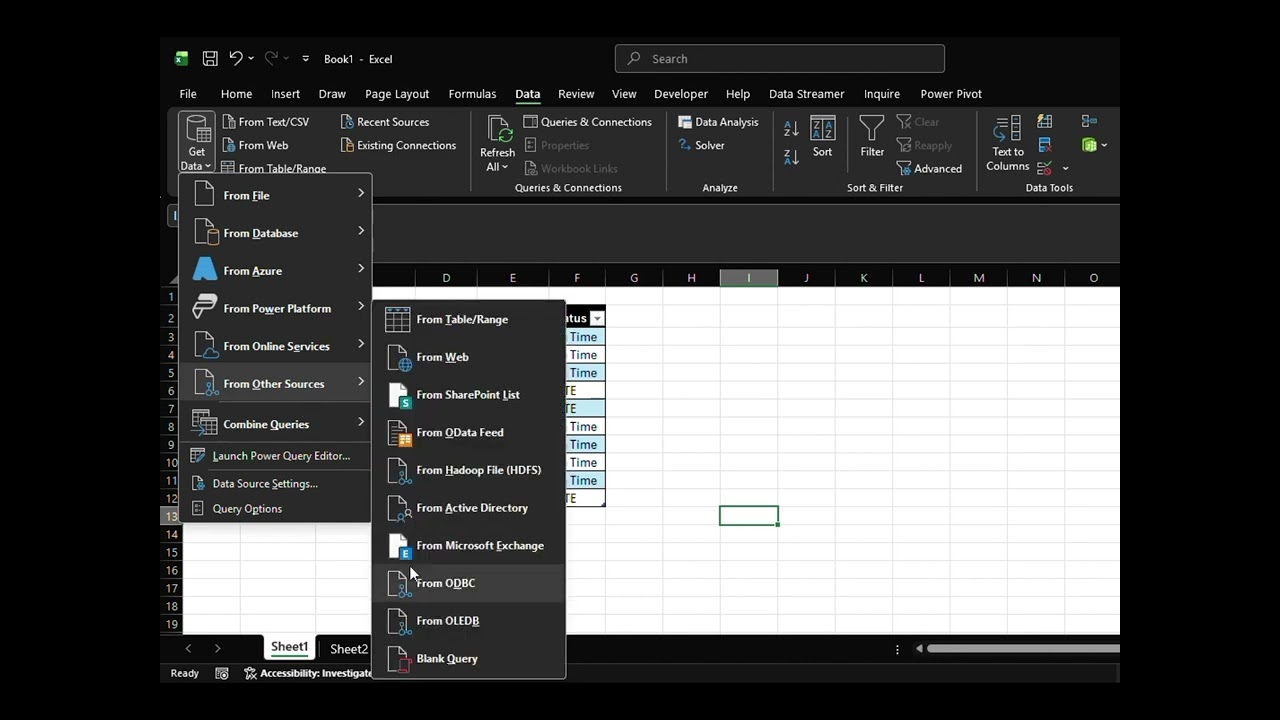
Task: Select the Sheet2 tab
Action: 348,649
